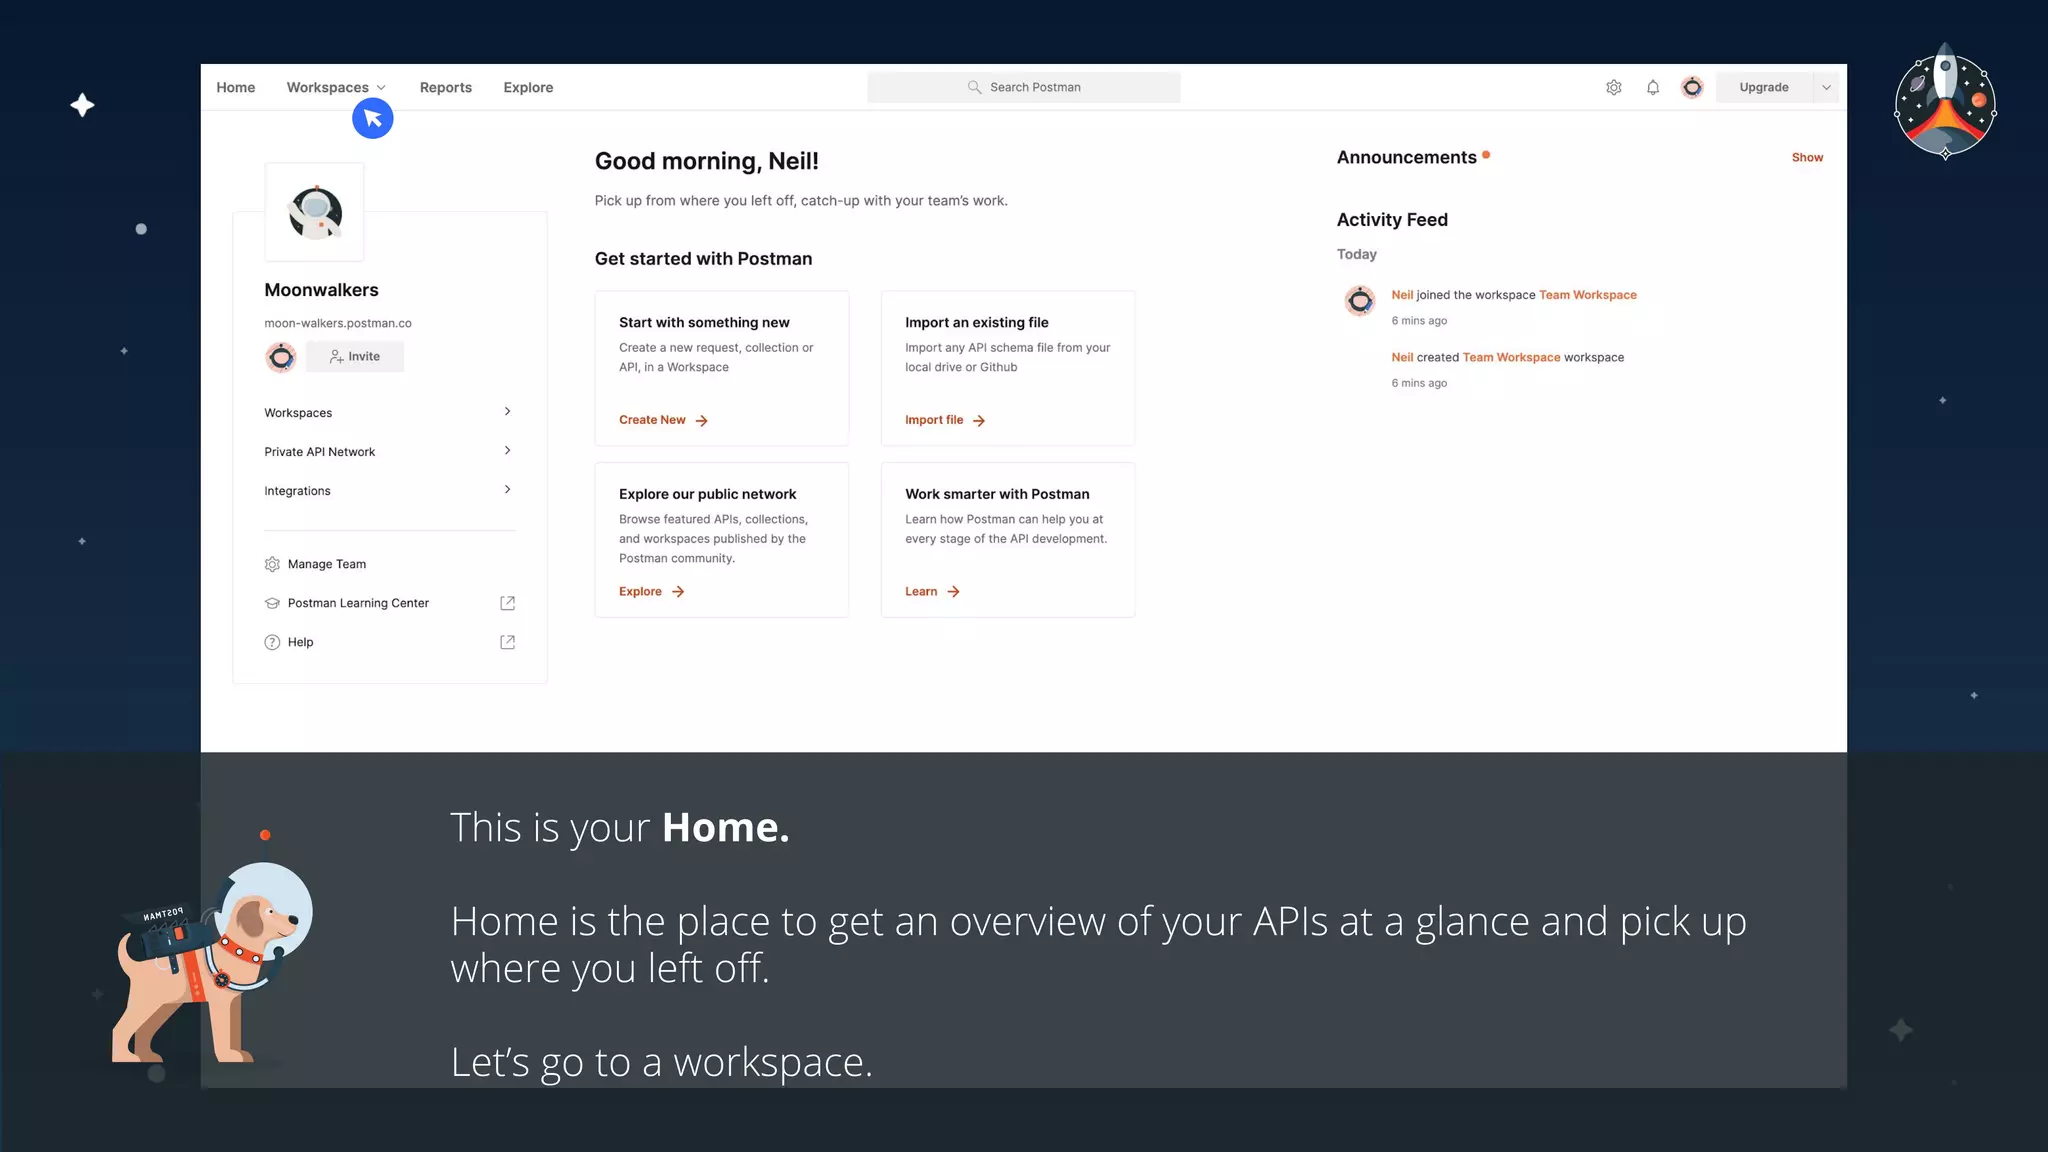Click 'Work smarter with Postman' card title

pyautogui.click(x=997, y=494)
